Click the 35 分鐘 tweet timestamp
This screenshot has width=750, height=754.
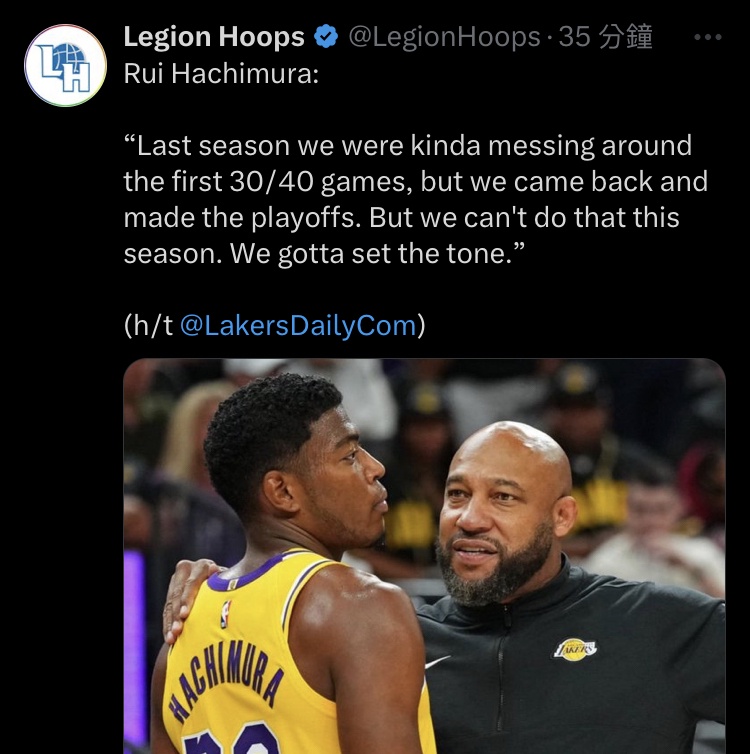click(606, 38)
